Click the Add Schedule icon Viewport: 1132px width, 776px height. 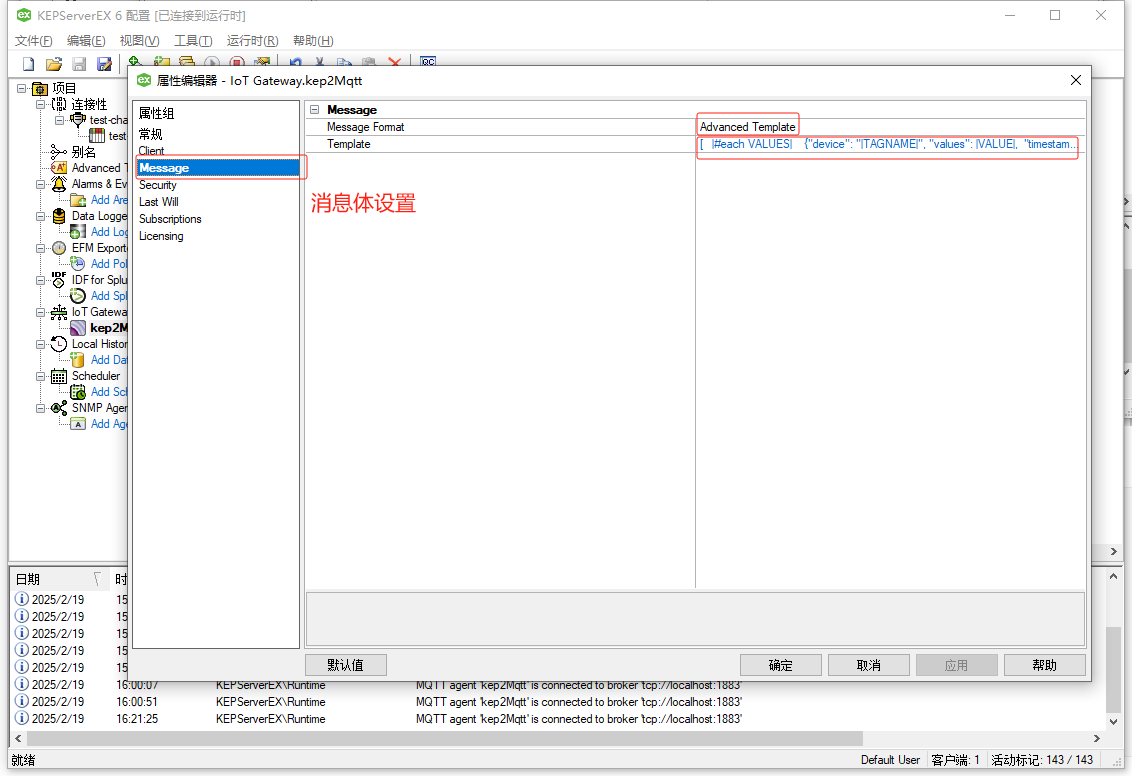78,391
